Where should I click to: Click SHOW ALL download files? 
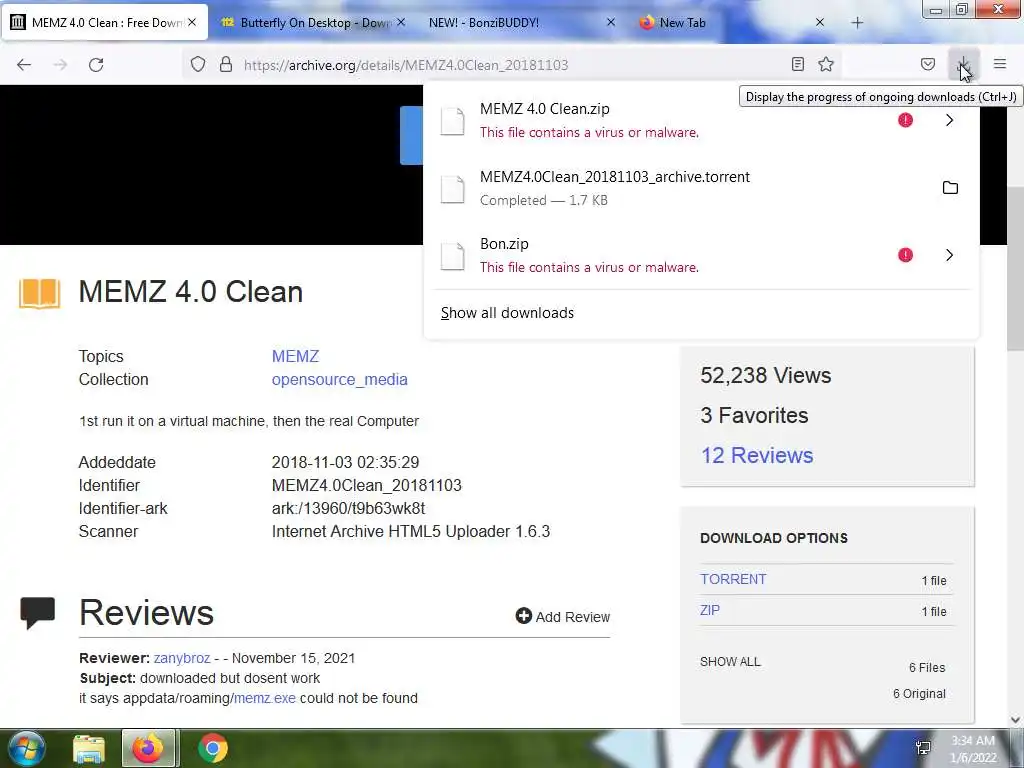pyautogui.click(x=730, y=662)
